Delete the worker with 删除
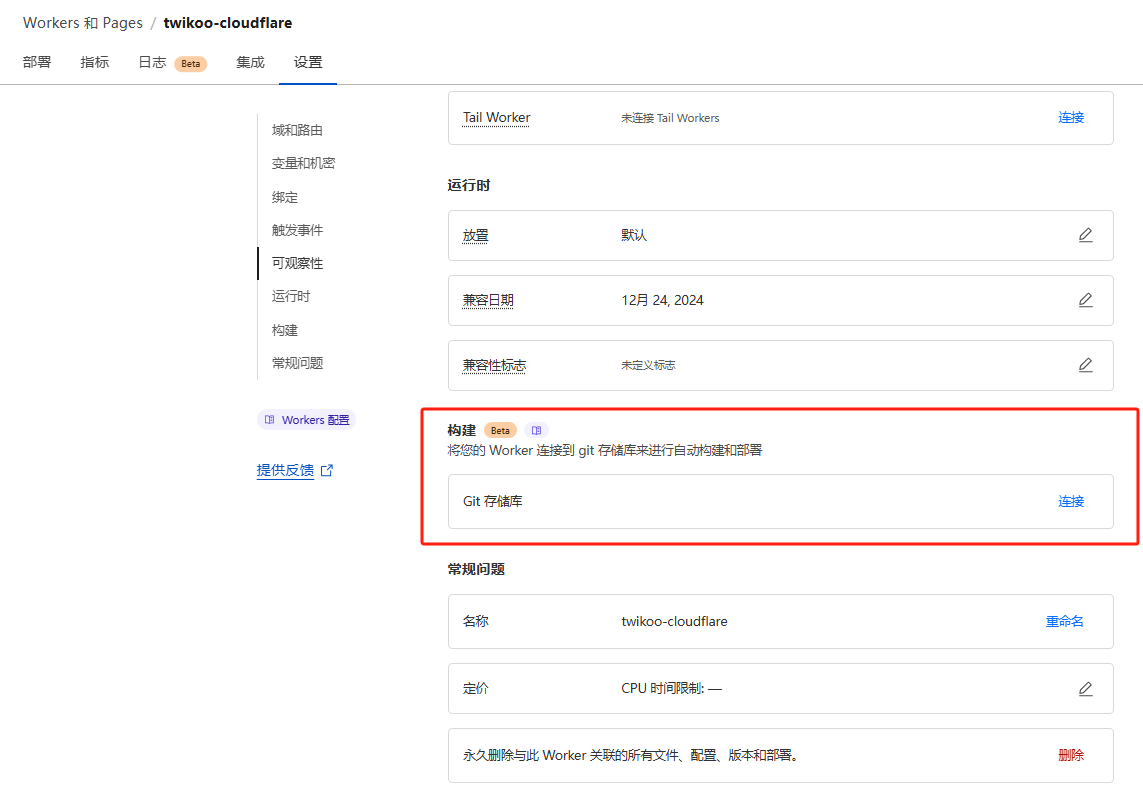This screenshot has width=1143, height=789. 1070,755
